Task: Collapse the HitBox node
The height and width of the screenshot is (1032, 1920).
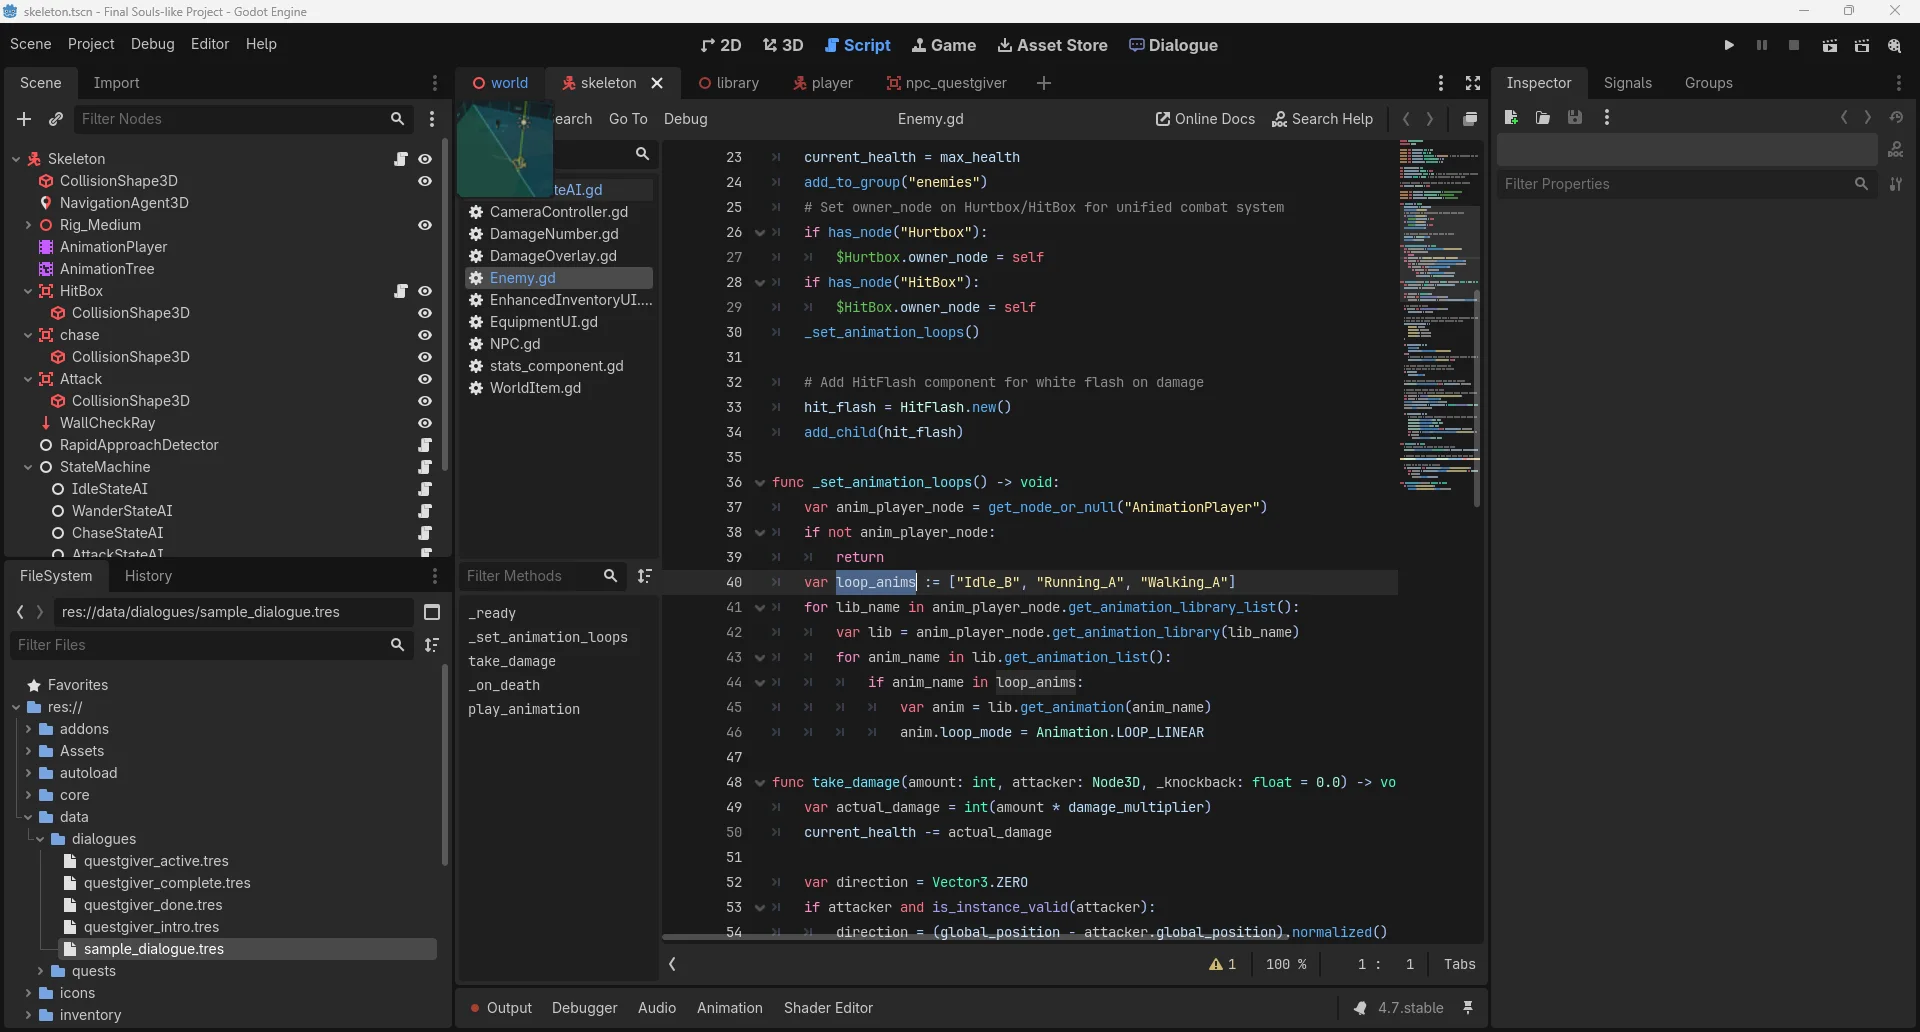Action: [28, 291]
